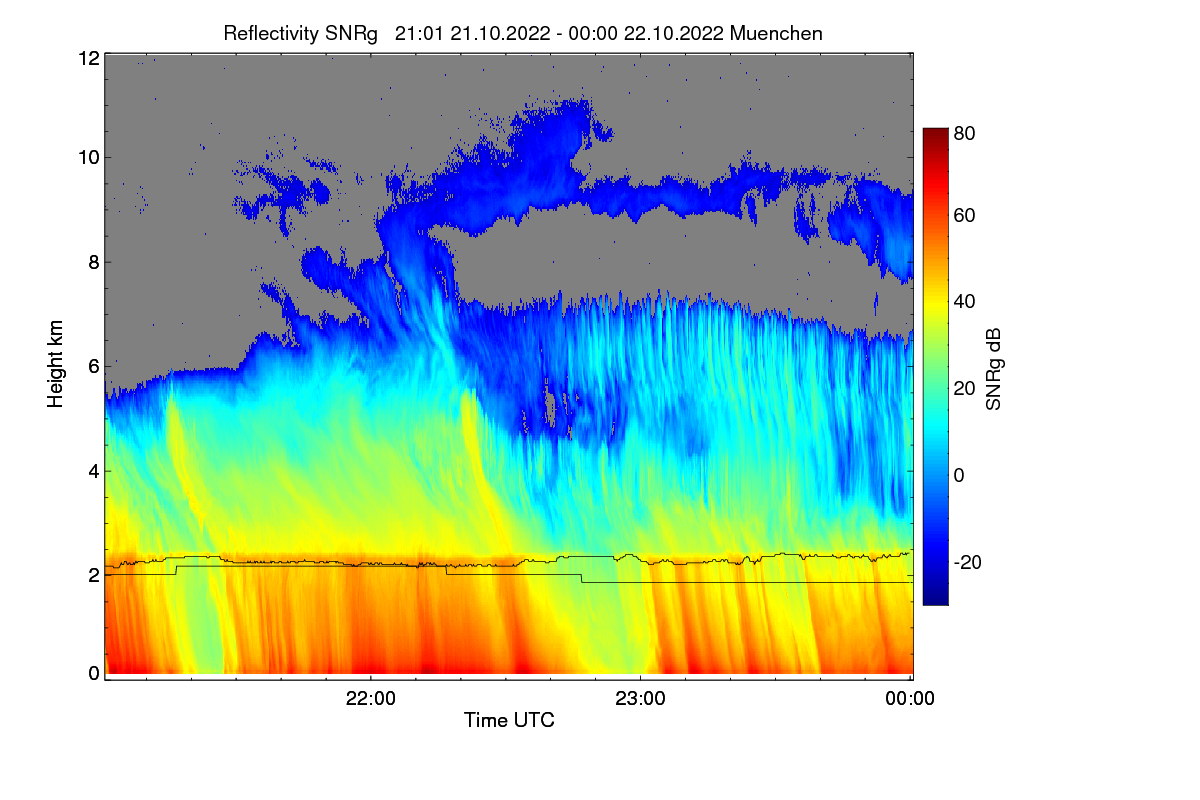Click the 22:00 time axis tick label
Image resolution: width=1200 pixels, height=800 pixels.
tap(370, 699)
